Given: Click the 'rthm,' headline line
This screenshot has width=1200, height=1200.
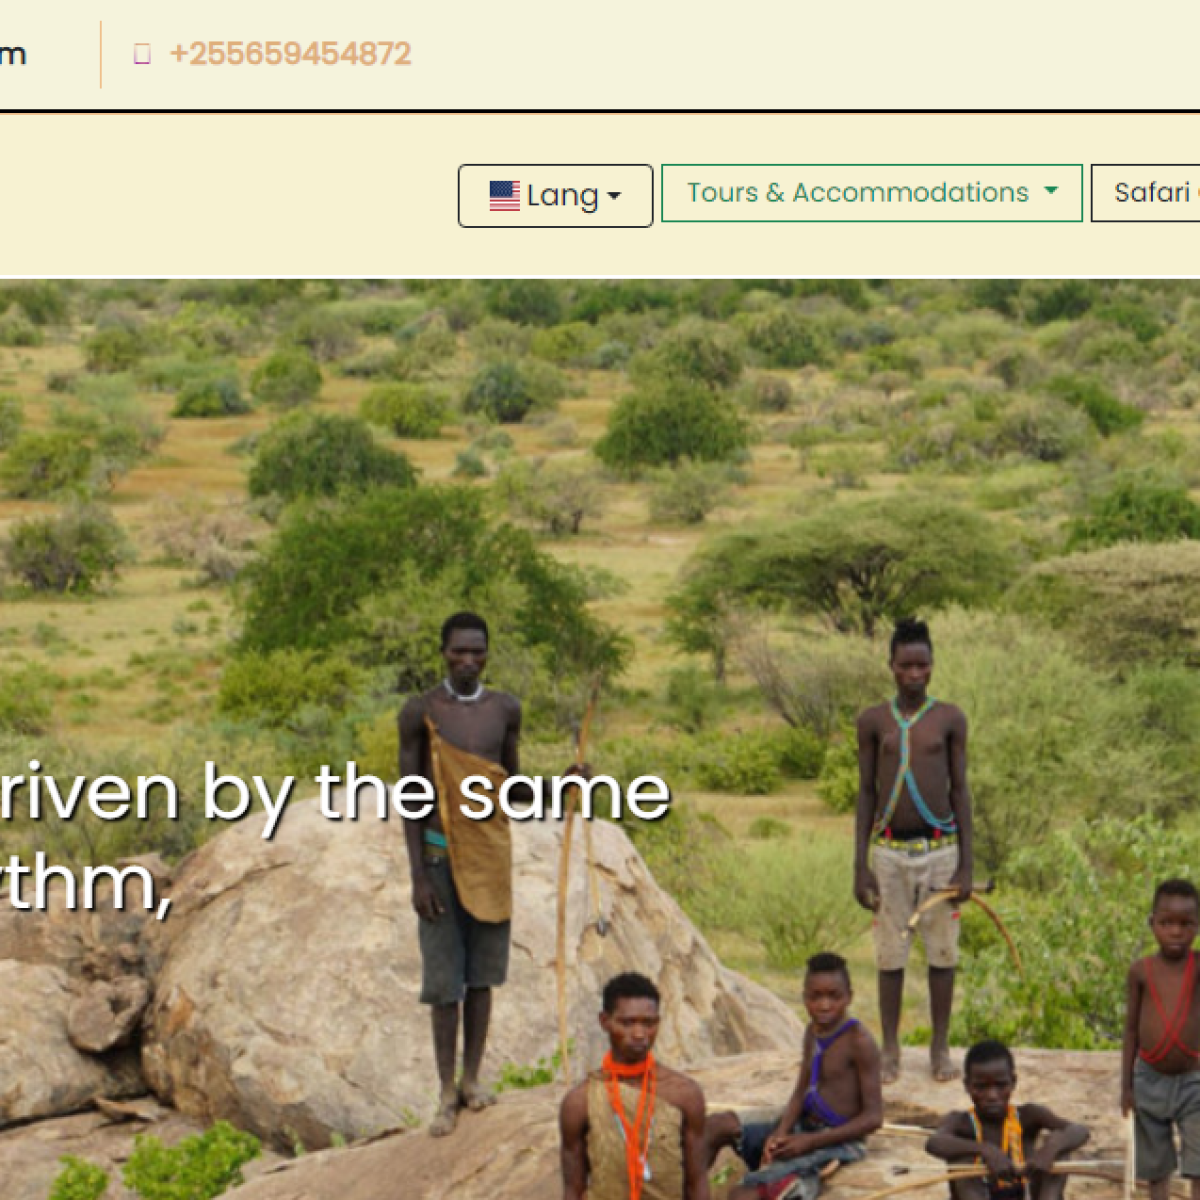Looking at the screenshot, I should [85, 885].
